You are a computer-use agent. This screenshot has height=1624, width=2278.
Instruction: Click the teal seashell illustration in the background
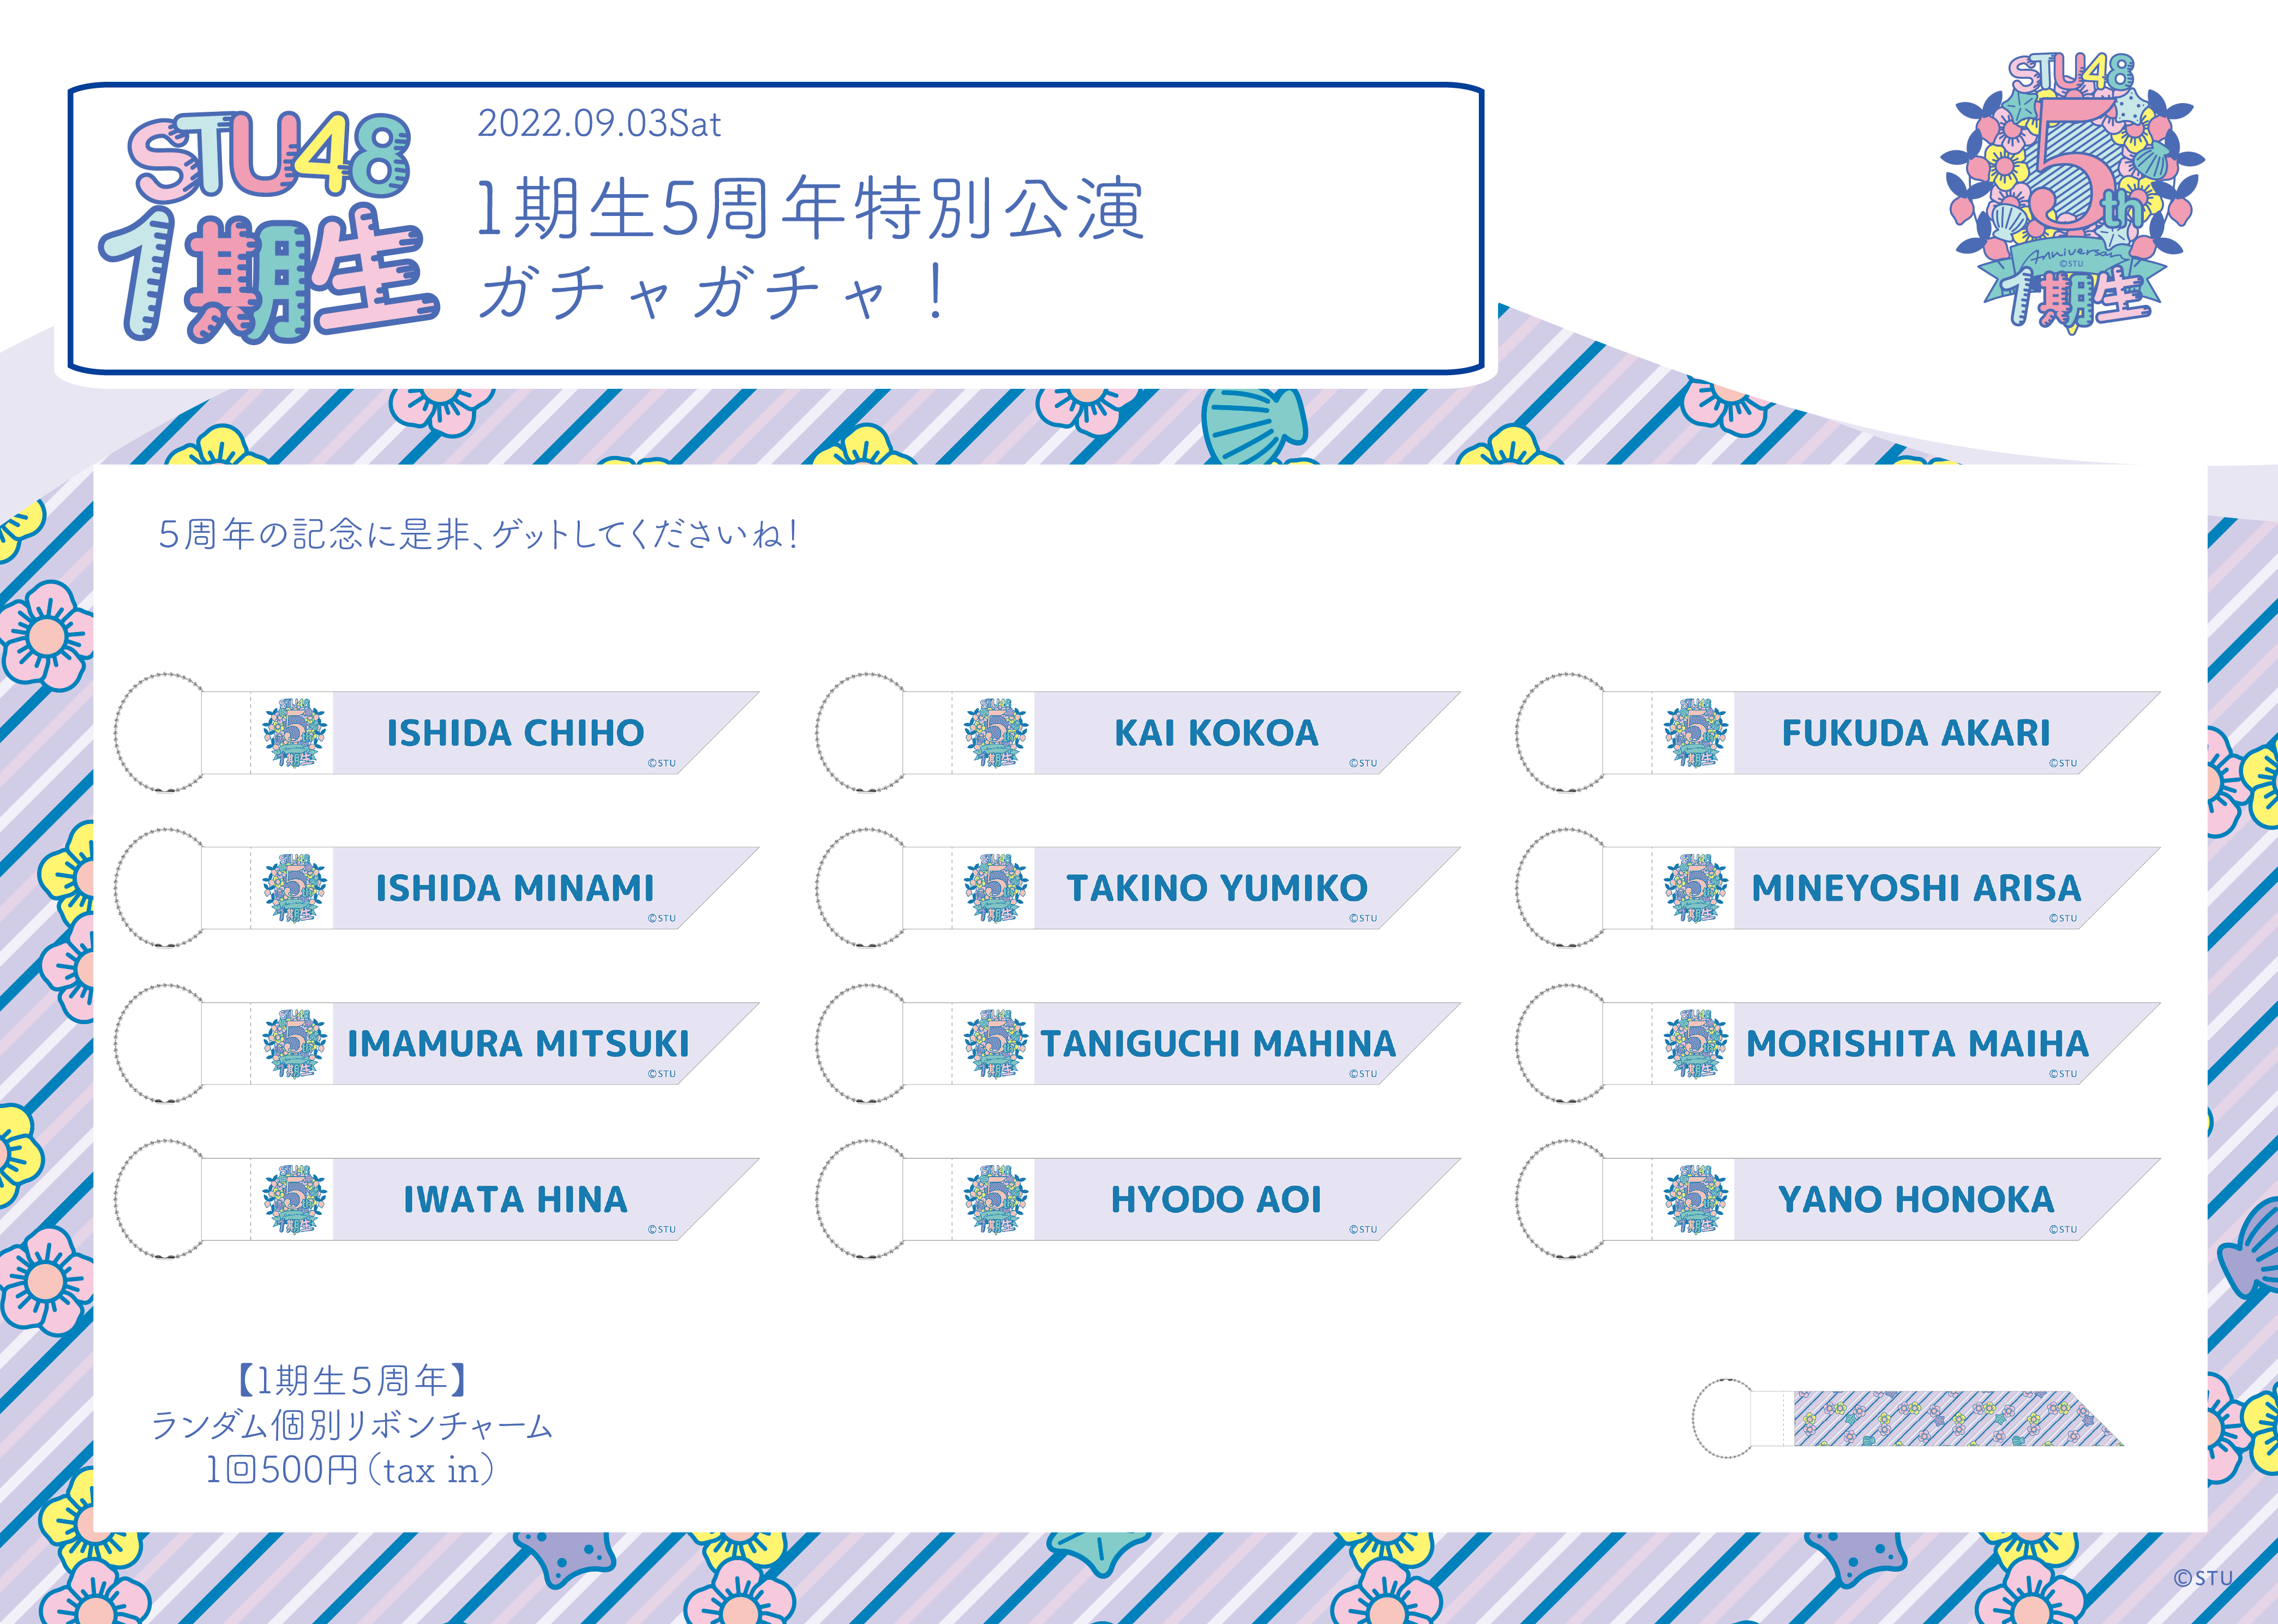(1254, 426)
